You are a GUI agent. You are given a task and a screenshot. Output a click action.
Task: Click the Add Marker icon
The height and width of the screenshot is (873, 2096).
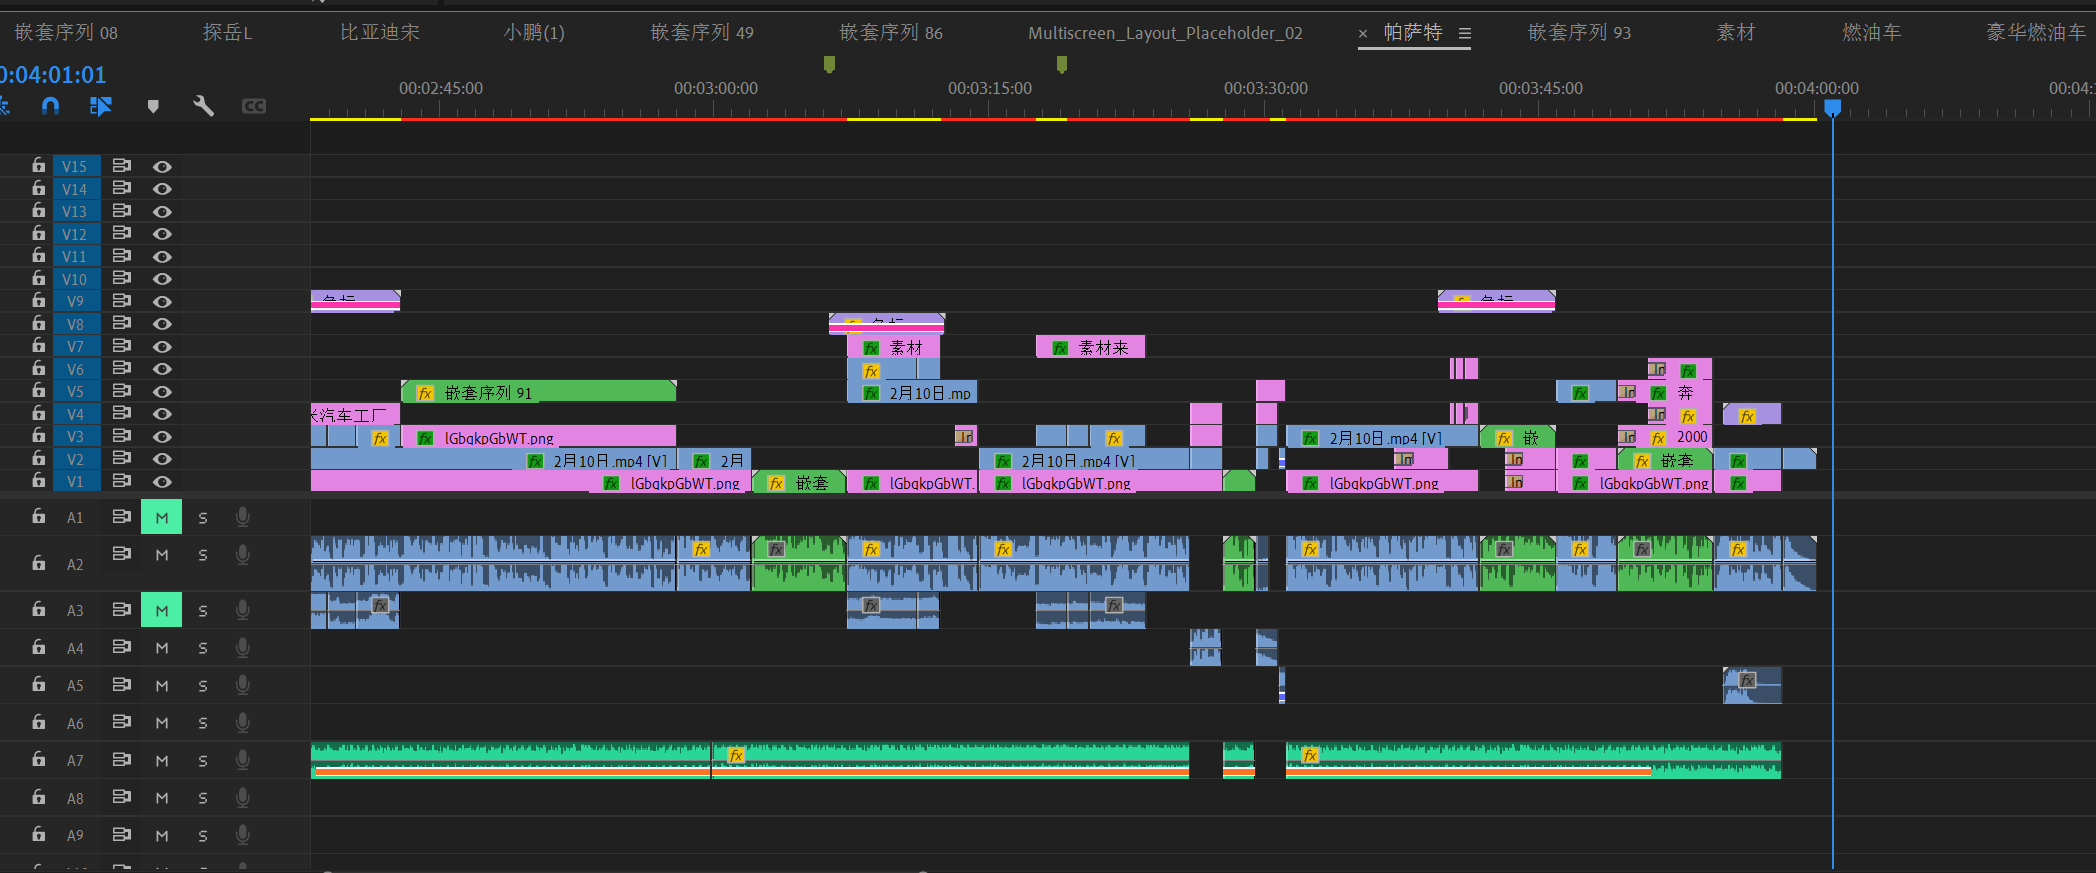click(x=153, y=106)
